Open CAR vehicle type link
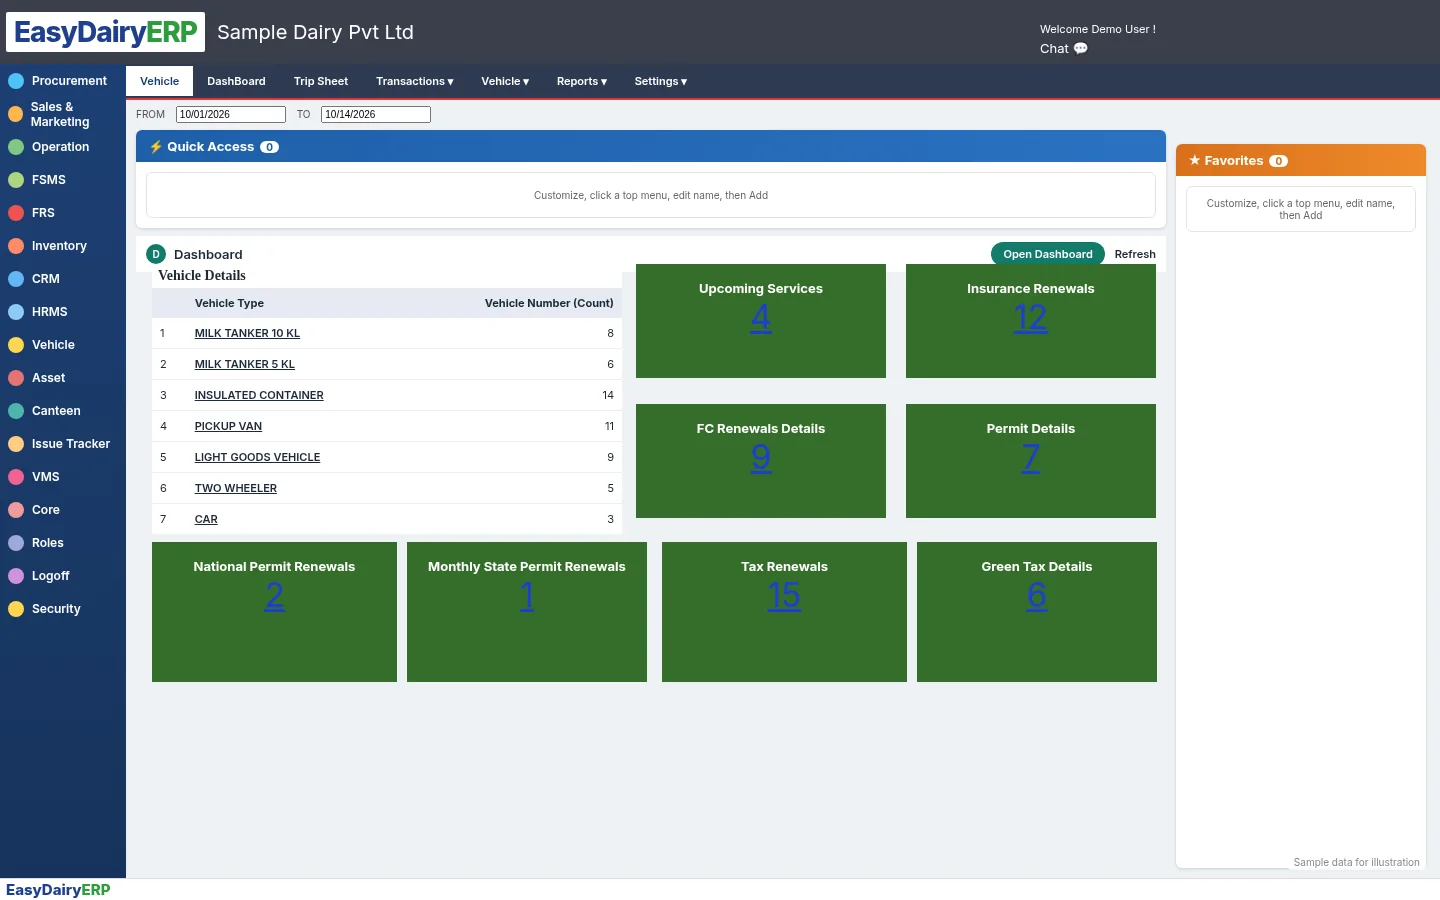1440x900 pixels. pos(206,519)
